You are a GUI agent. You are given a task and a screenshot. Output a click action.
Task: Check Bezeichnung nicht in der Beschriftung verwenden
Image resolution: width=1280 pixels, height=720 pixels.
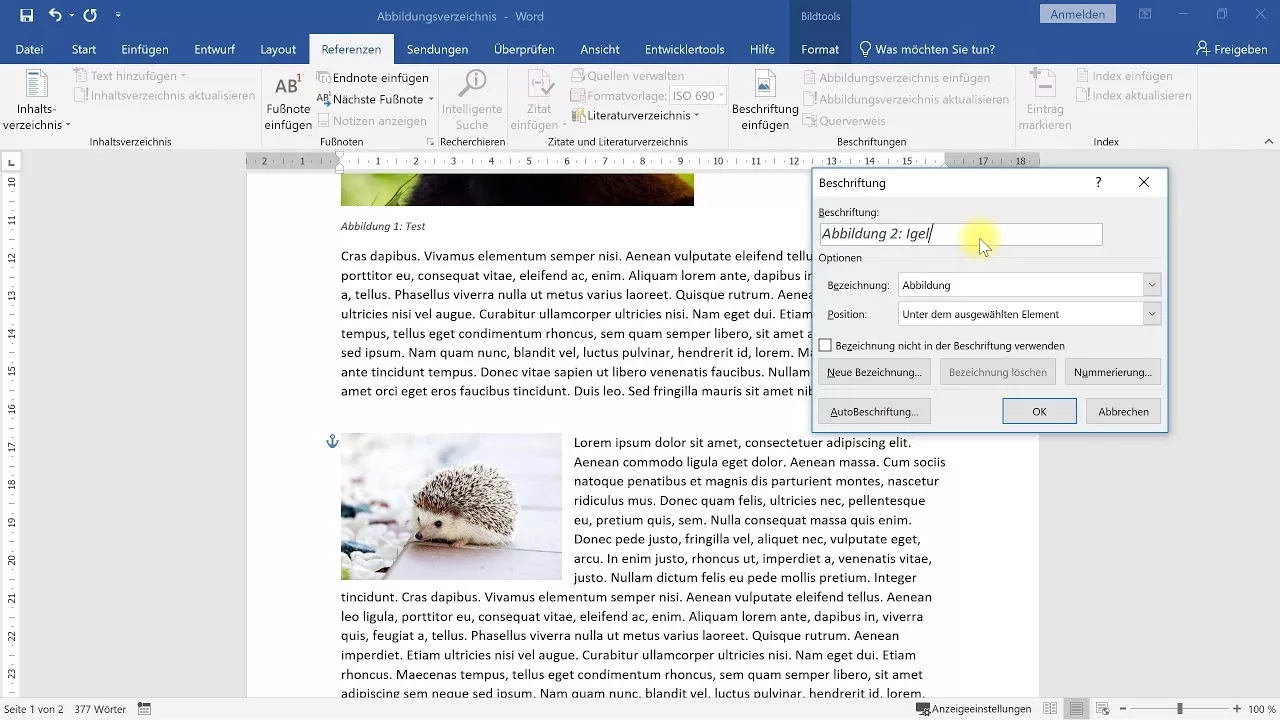coord(826,345)
